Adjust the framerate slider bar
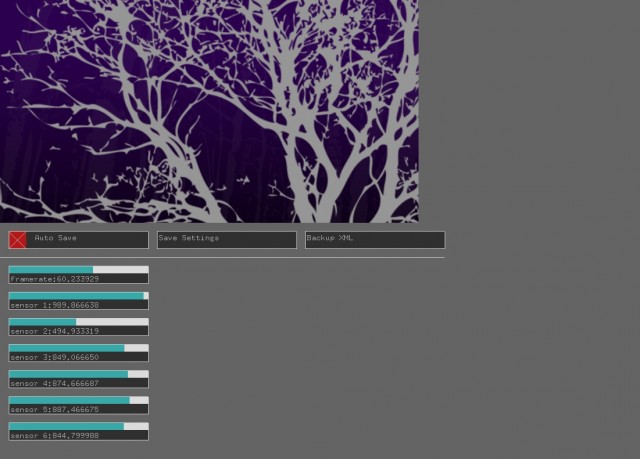 [79, 270]
